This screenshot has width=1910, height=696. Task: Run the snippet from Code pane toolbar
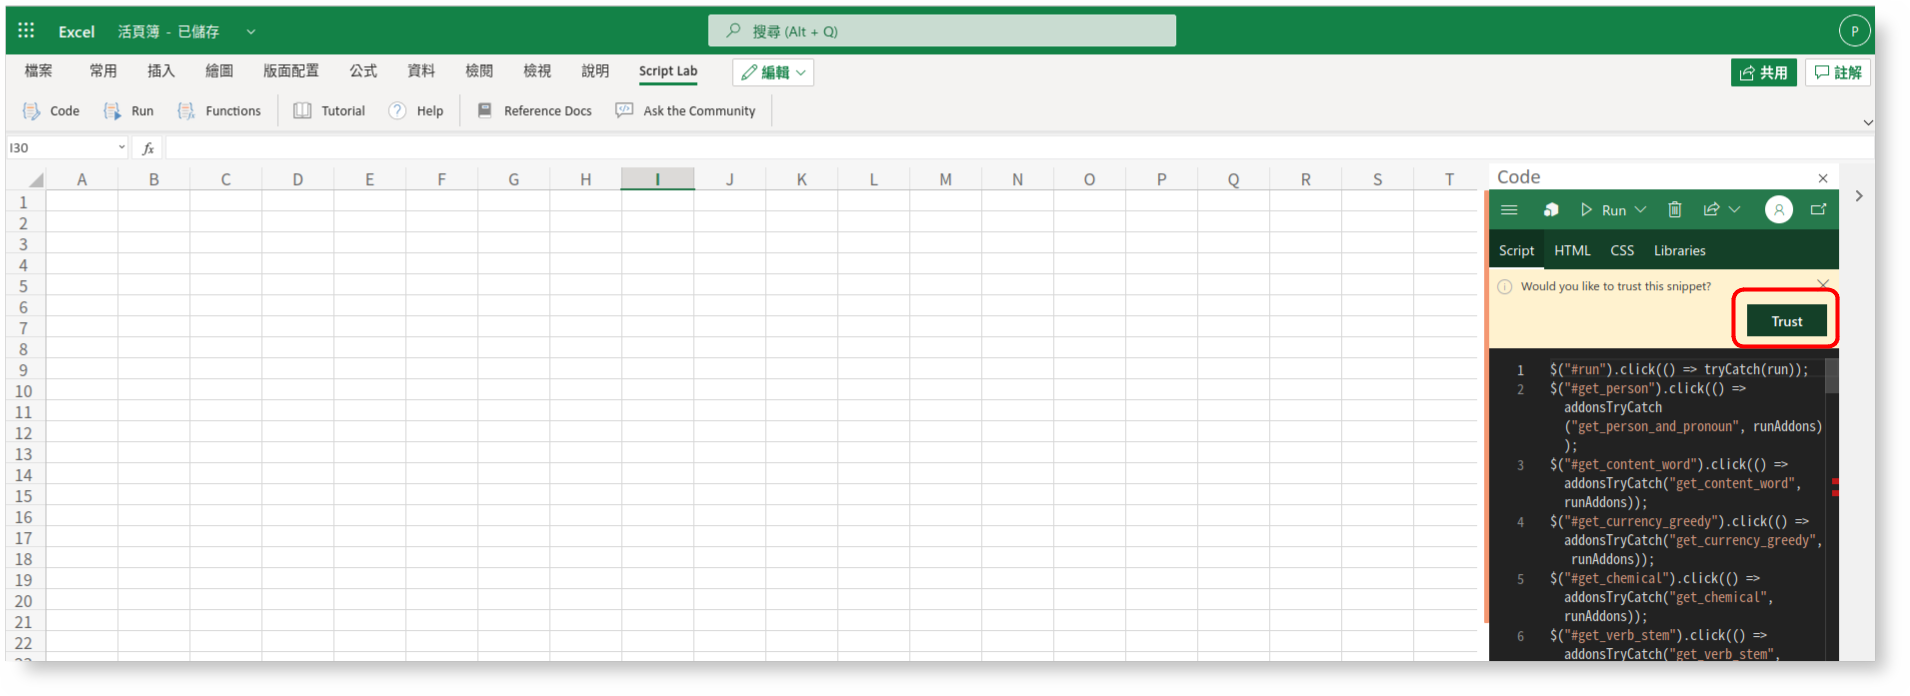pos(1603,210)
